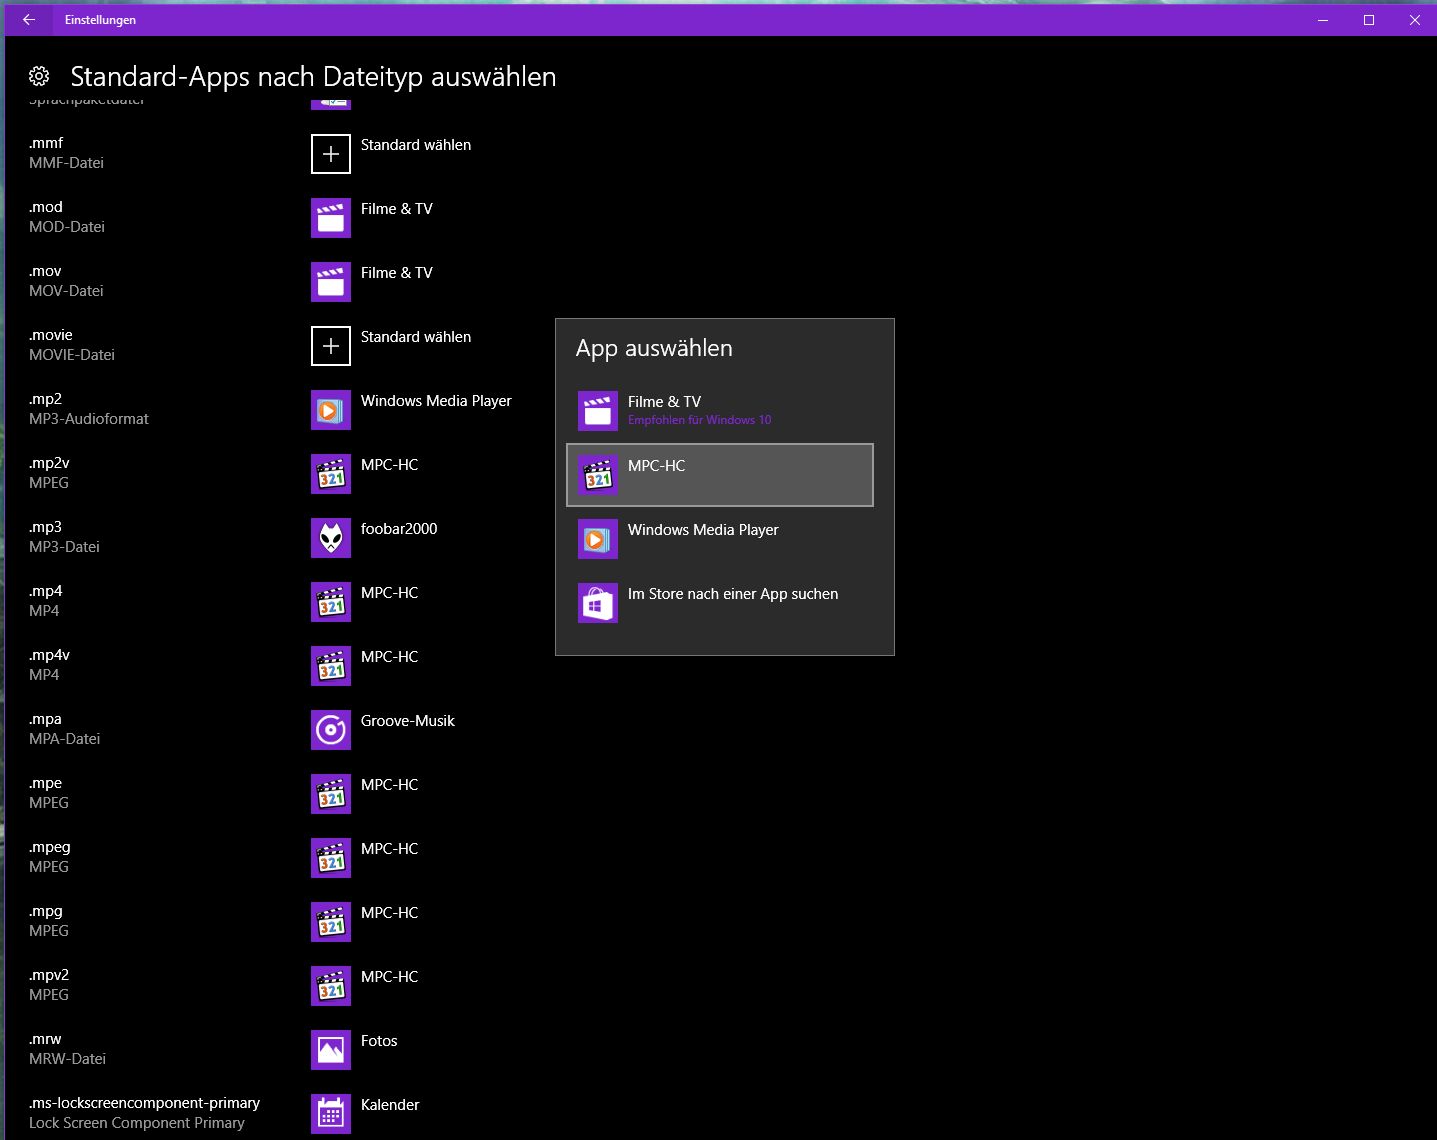Screen dimensions: 1437x1140
Task: Click Lock Screen Component Primary text
Action: click(137, 1123)
